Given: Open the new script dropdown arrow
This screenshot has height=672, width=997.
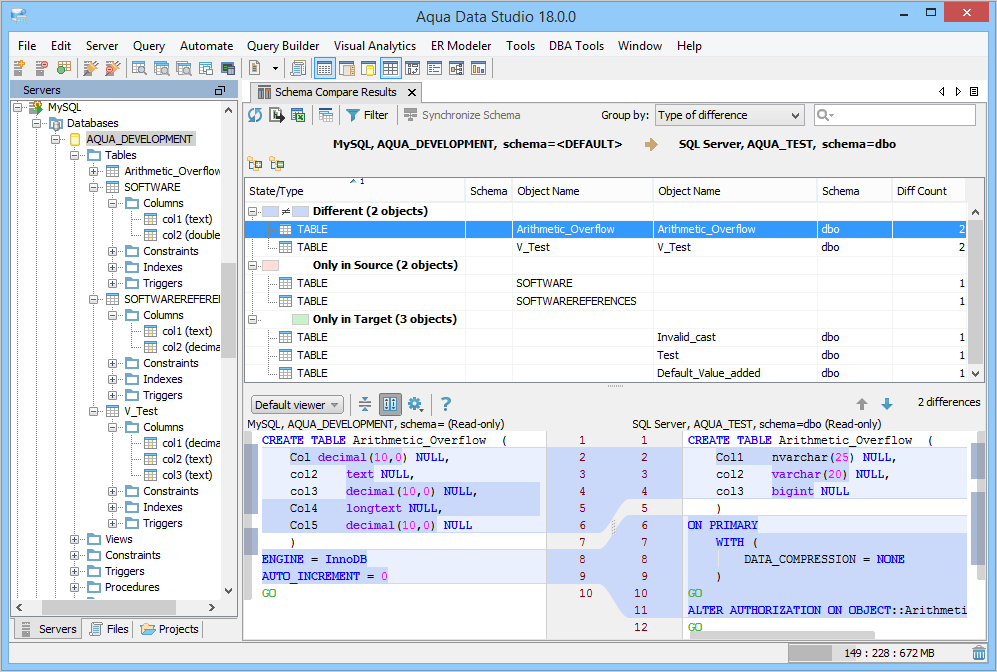Looking at the screenshot, I should click(x=275, y=68).
